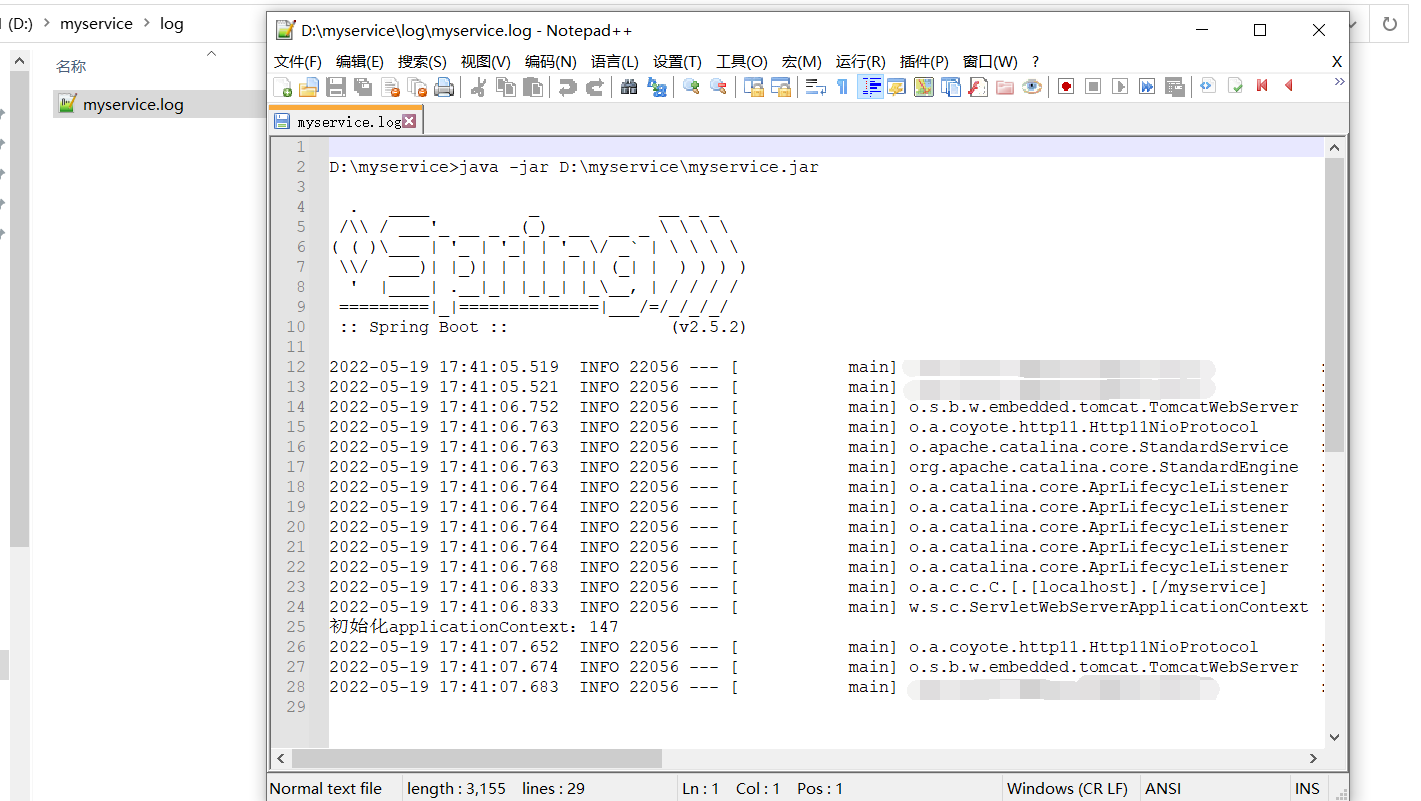
Task: Click the Close All toolbar icon
Action: pyautogui.click(x=418, y=87)
